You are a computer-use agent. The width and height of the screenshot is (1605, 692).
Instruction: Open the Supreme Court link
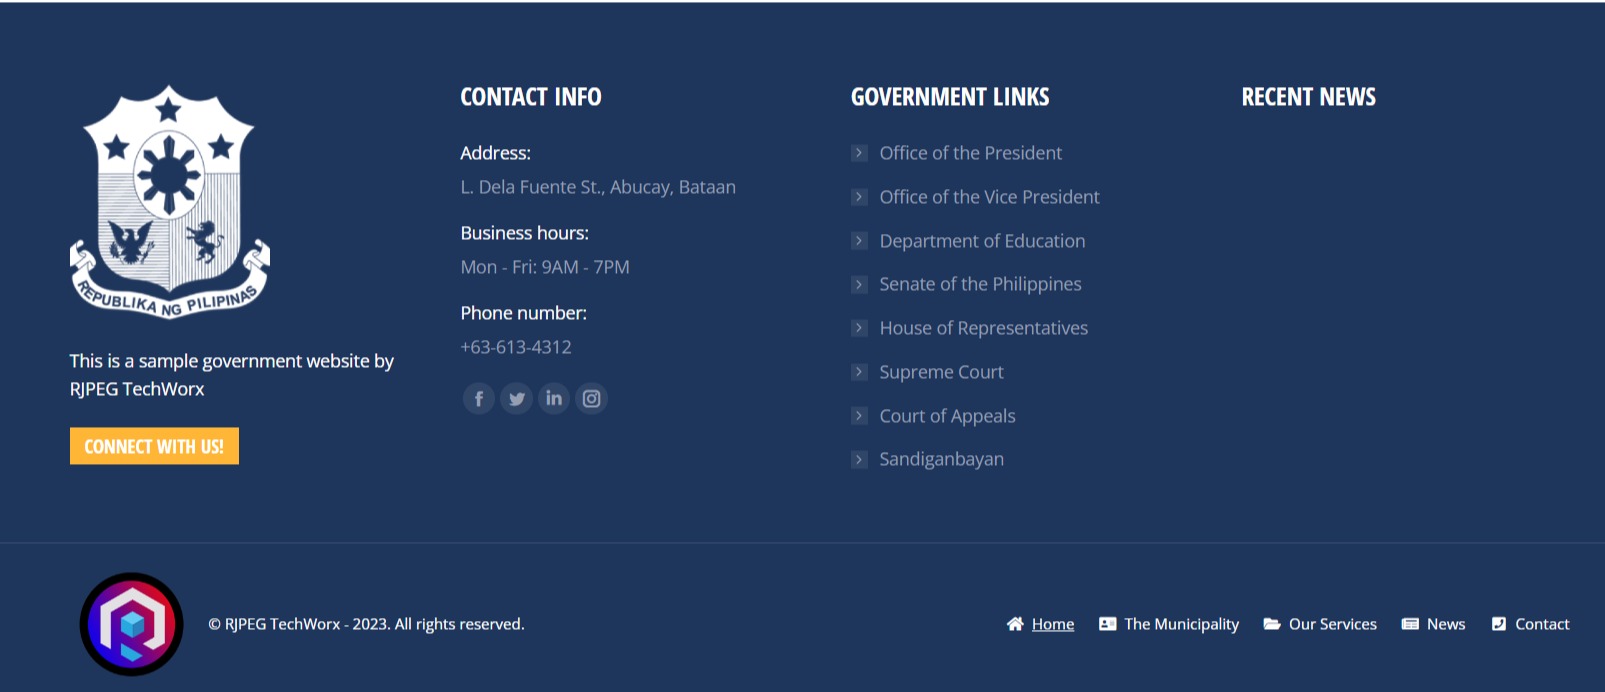pos(941,372)
